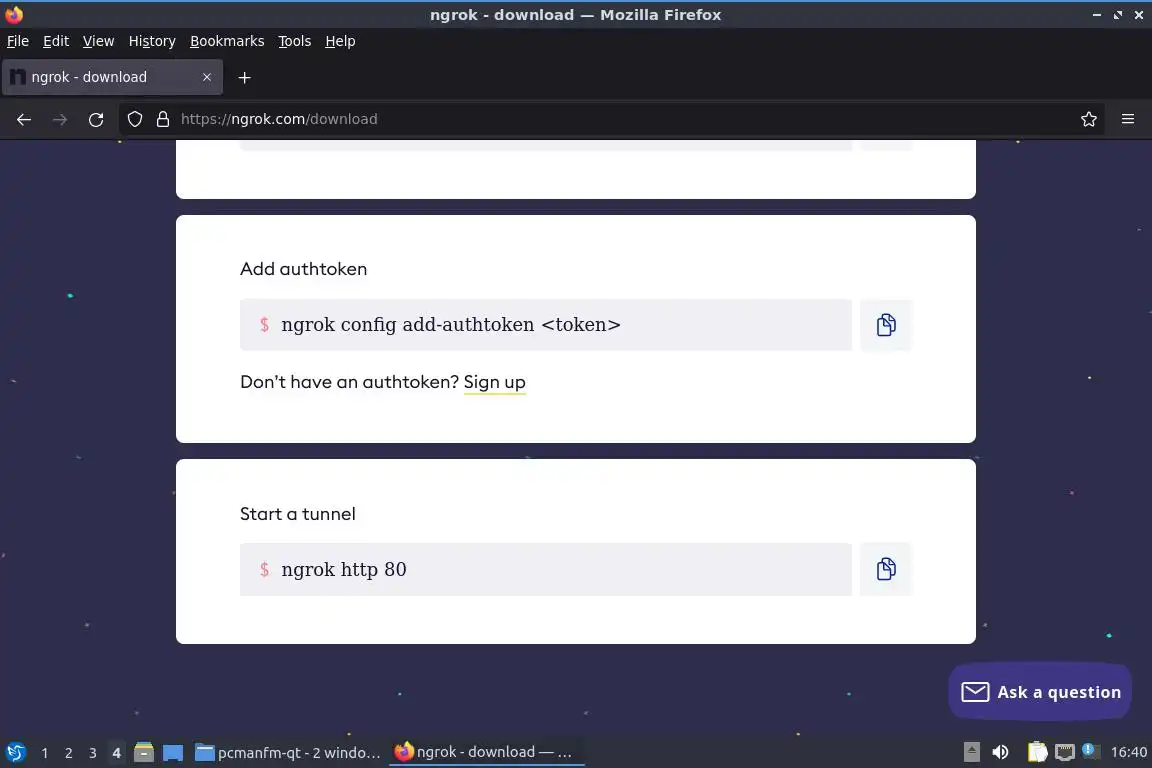
Task: Open the tracking protection shield info
Action: [x=134, y=119]
